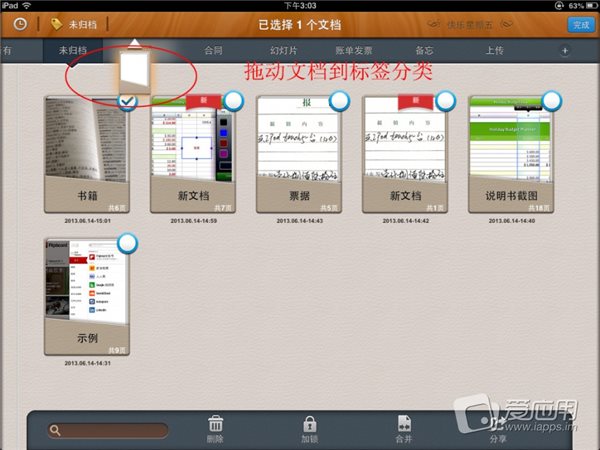The height and width of the screenshot is (450, 600).
Task: Tap the battery 63% indicator
Action: pos(583,6)
